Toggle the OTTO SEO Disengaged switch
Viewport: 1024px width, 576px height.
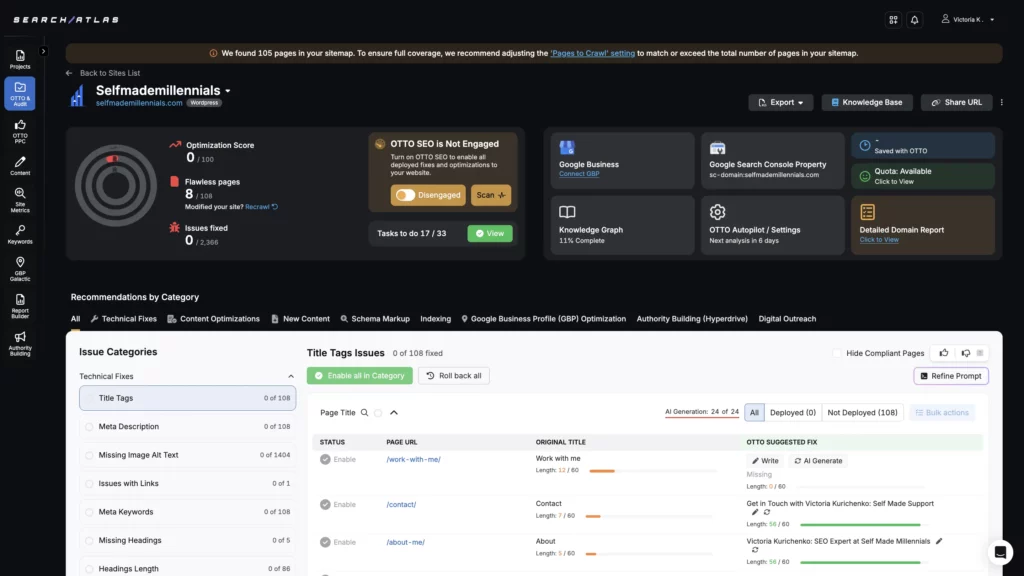pos(405,195)
